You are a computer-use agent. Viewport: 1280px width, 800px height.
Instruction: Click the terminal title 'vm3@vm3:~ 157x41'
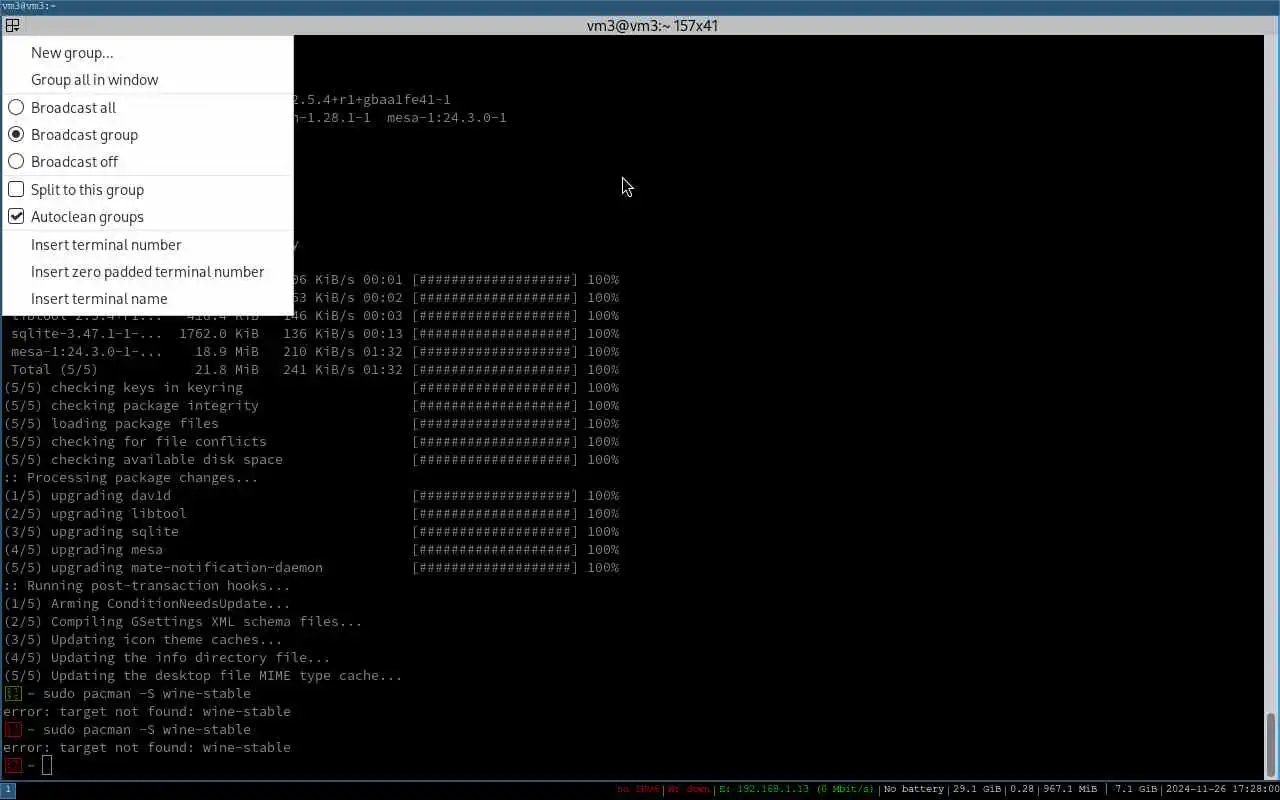pyautogui.click(x=652, y=26)
